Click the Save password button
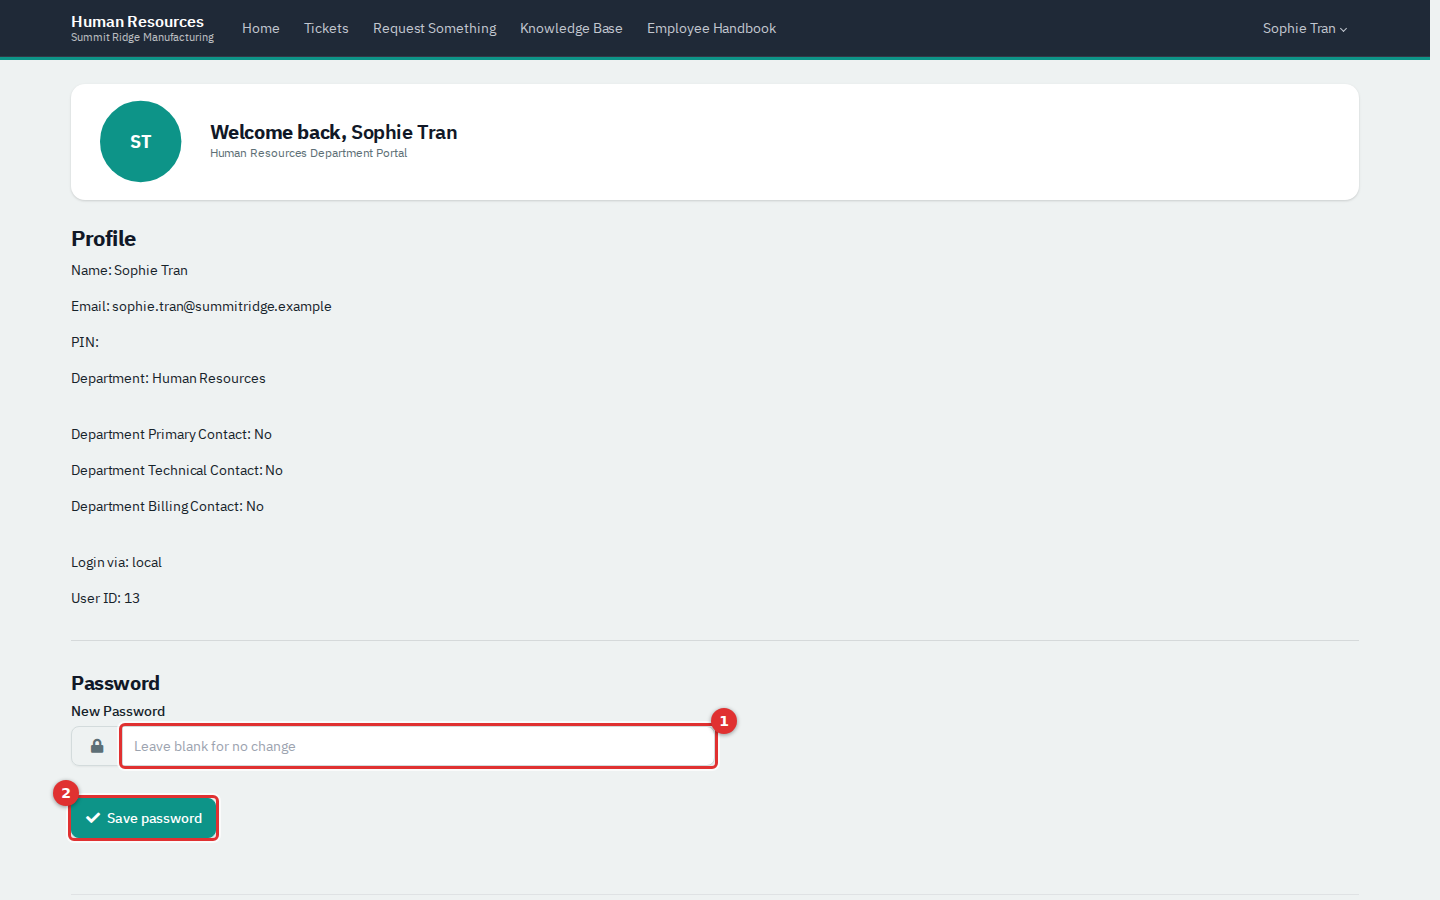 (x=144, y=818)
